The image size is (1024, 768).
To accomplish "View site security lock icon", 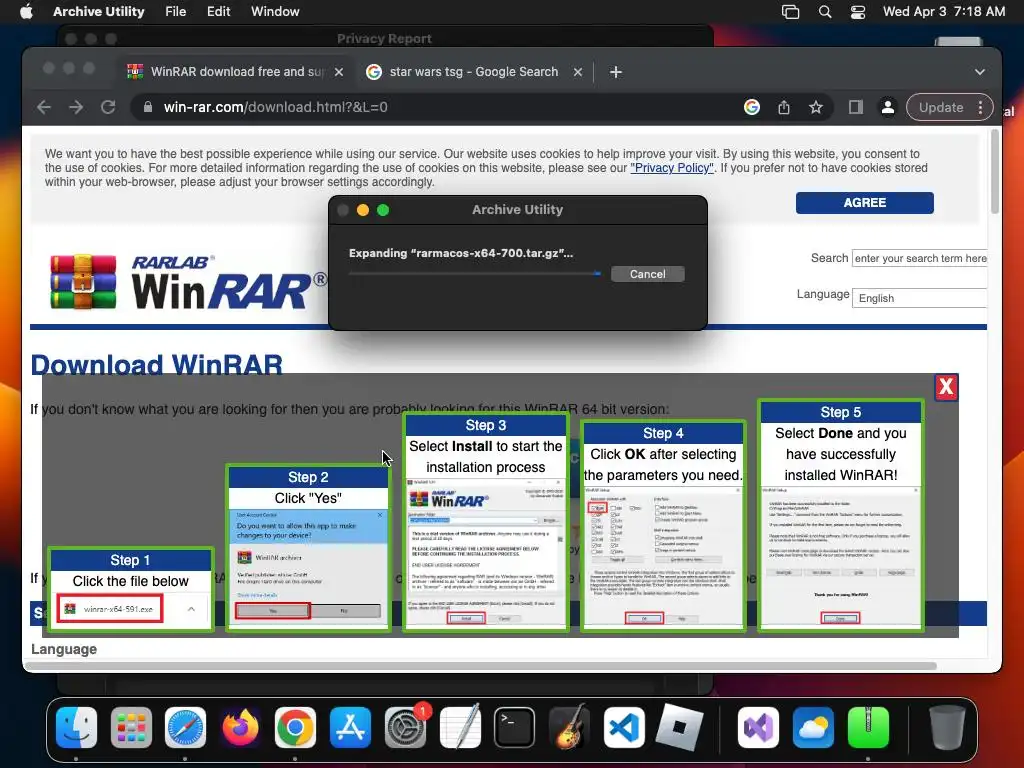I will [148, 107].
